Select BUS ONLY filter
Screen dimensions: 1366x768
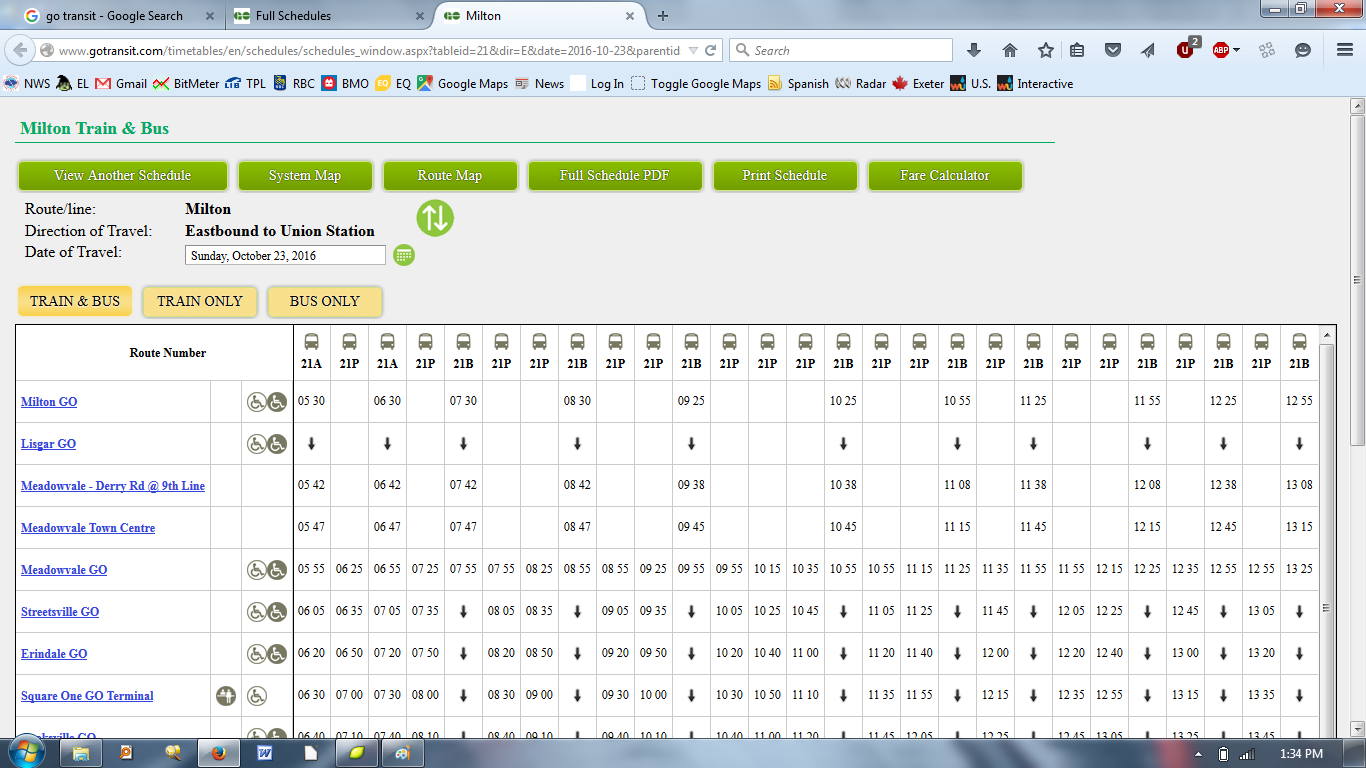pos(325,301)
